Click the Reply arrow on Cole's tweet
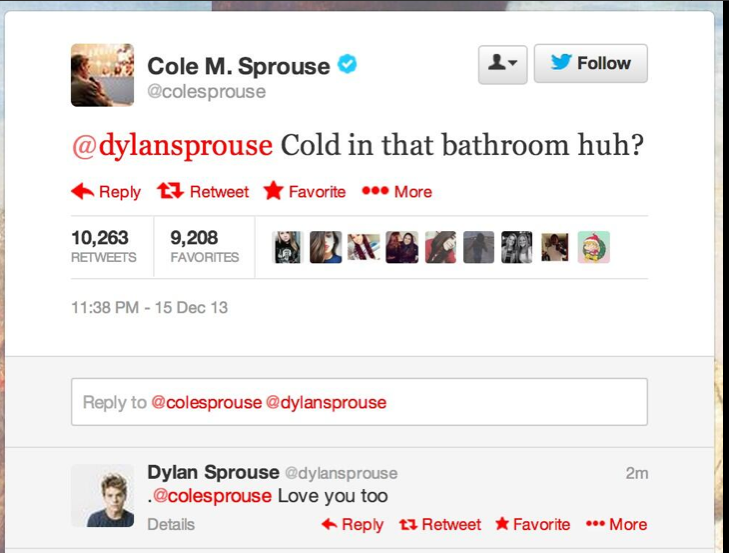Image resolution: width=729 pixels, height=553 pixels. point(106,192)
